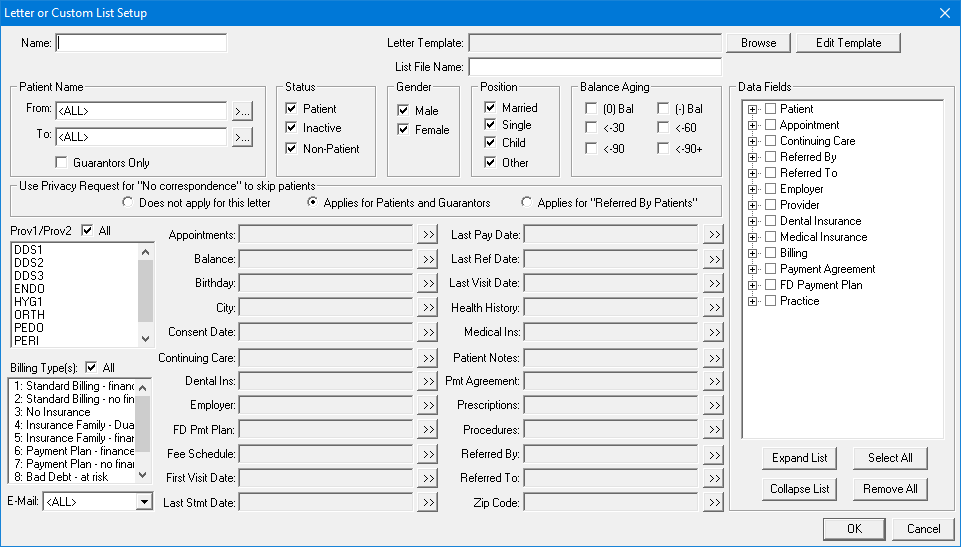The height and width of the screenshot is (547, 961).
Task: Expand the Appointment data fields node
Action: coord(752,125)
